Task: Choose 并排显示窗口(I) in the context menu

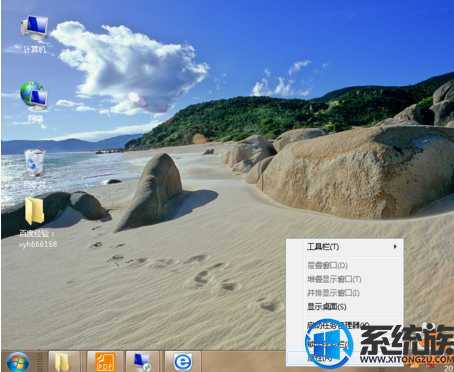Action: click(345, 293)
